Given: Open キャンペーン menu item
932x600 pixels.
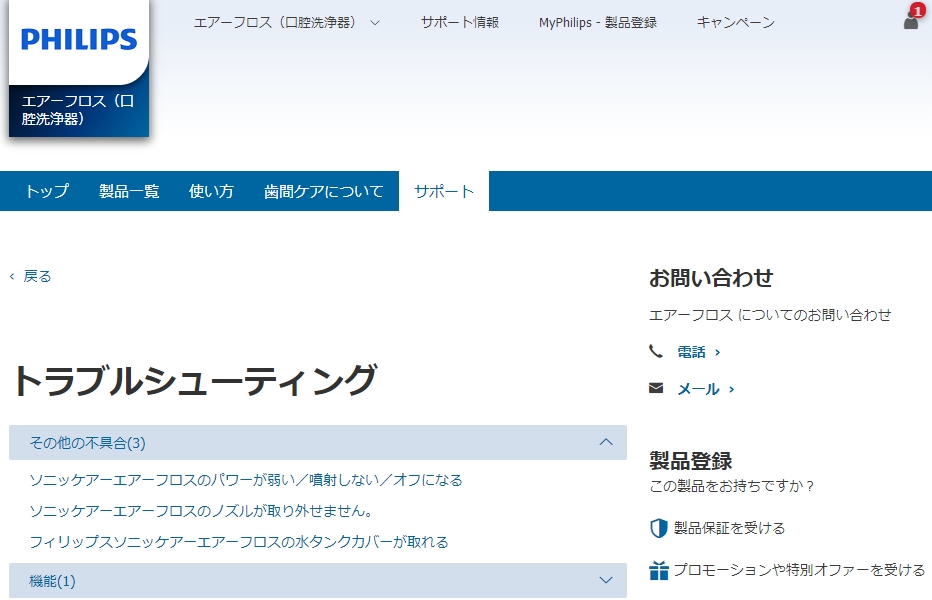Looking at the screenshot, I should point(735,23).
